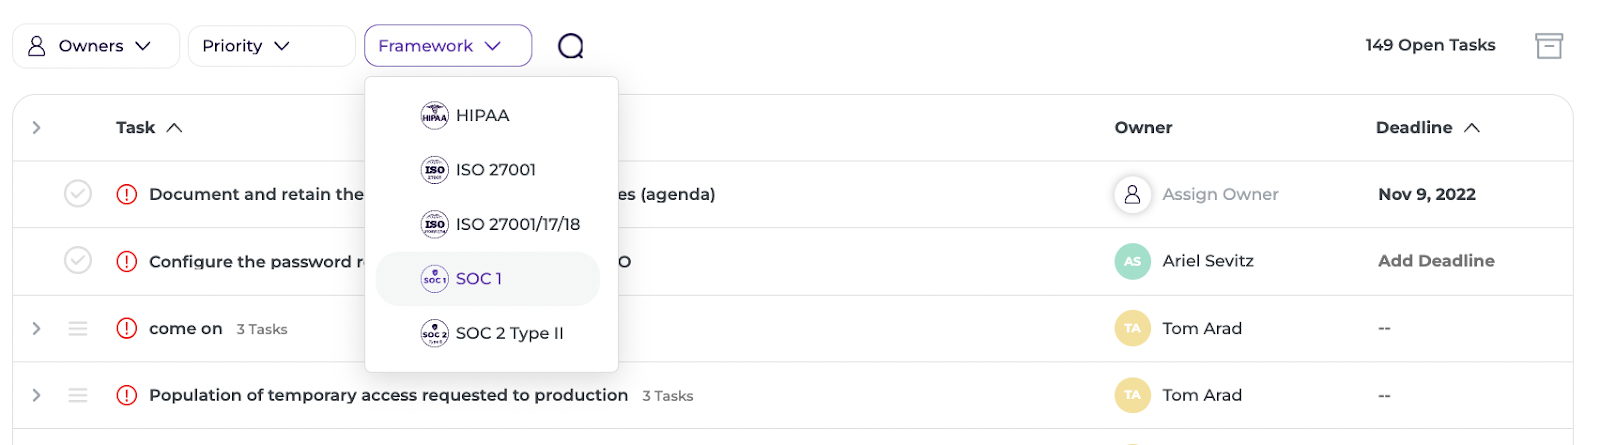This screenshot has width=1600, height=445.
Task: Open the archive box icon
Action: 1548,46
